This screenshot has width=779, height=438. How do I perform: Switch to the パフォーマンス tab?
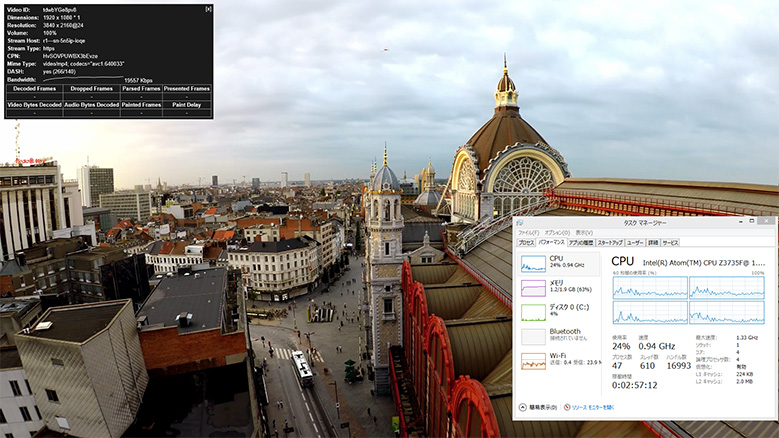click(x=552, y=243)
